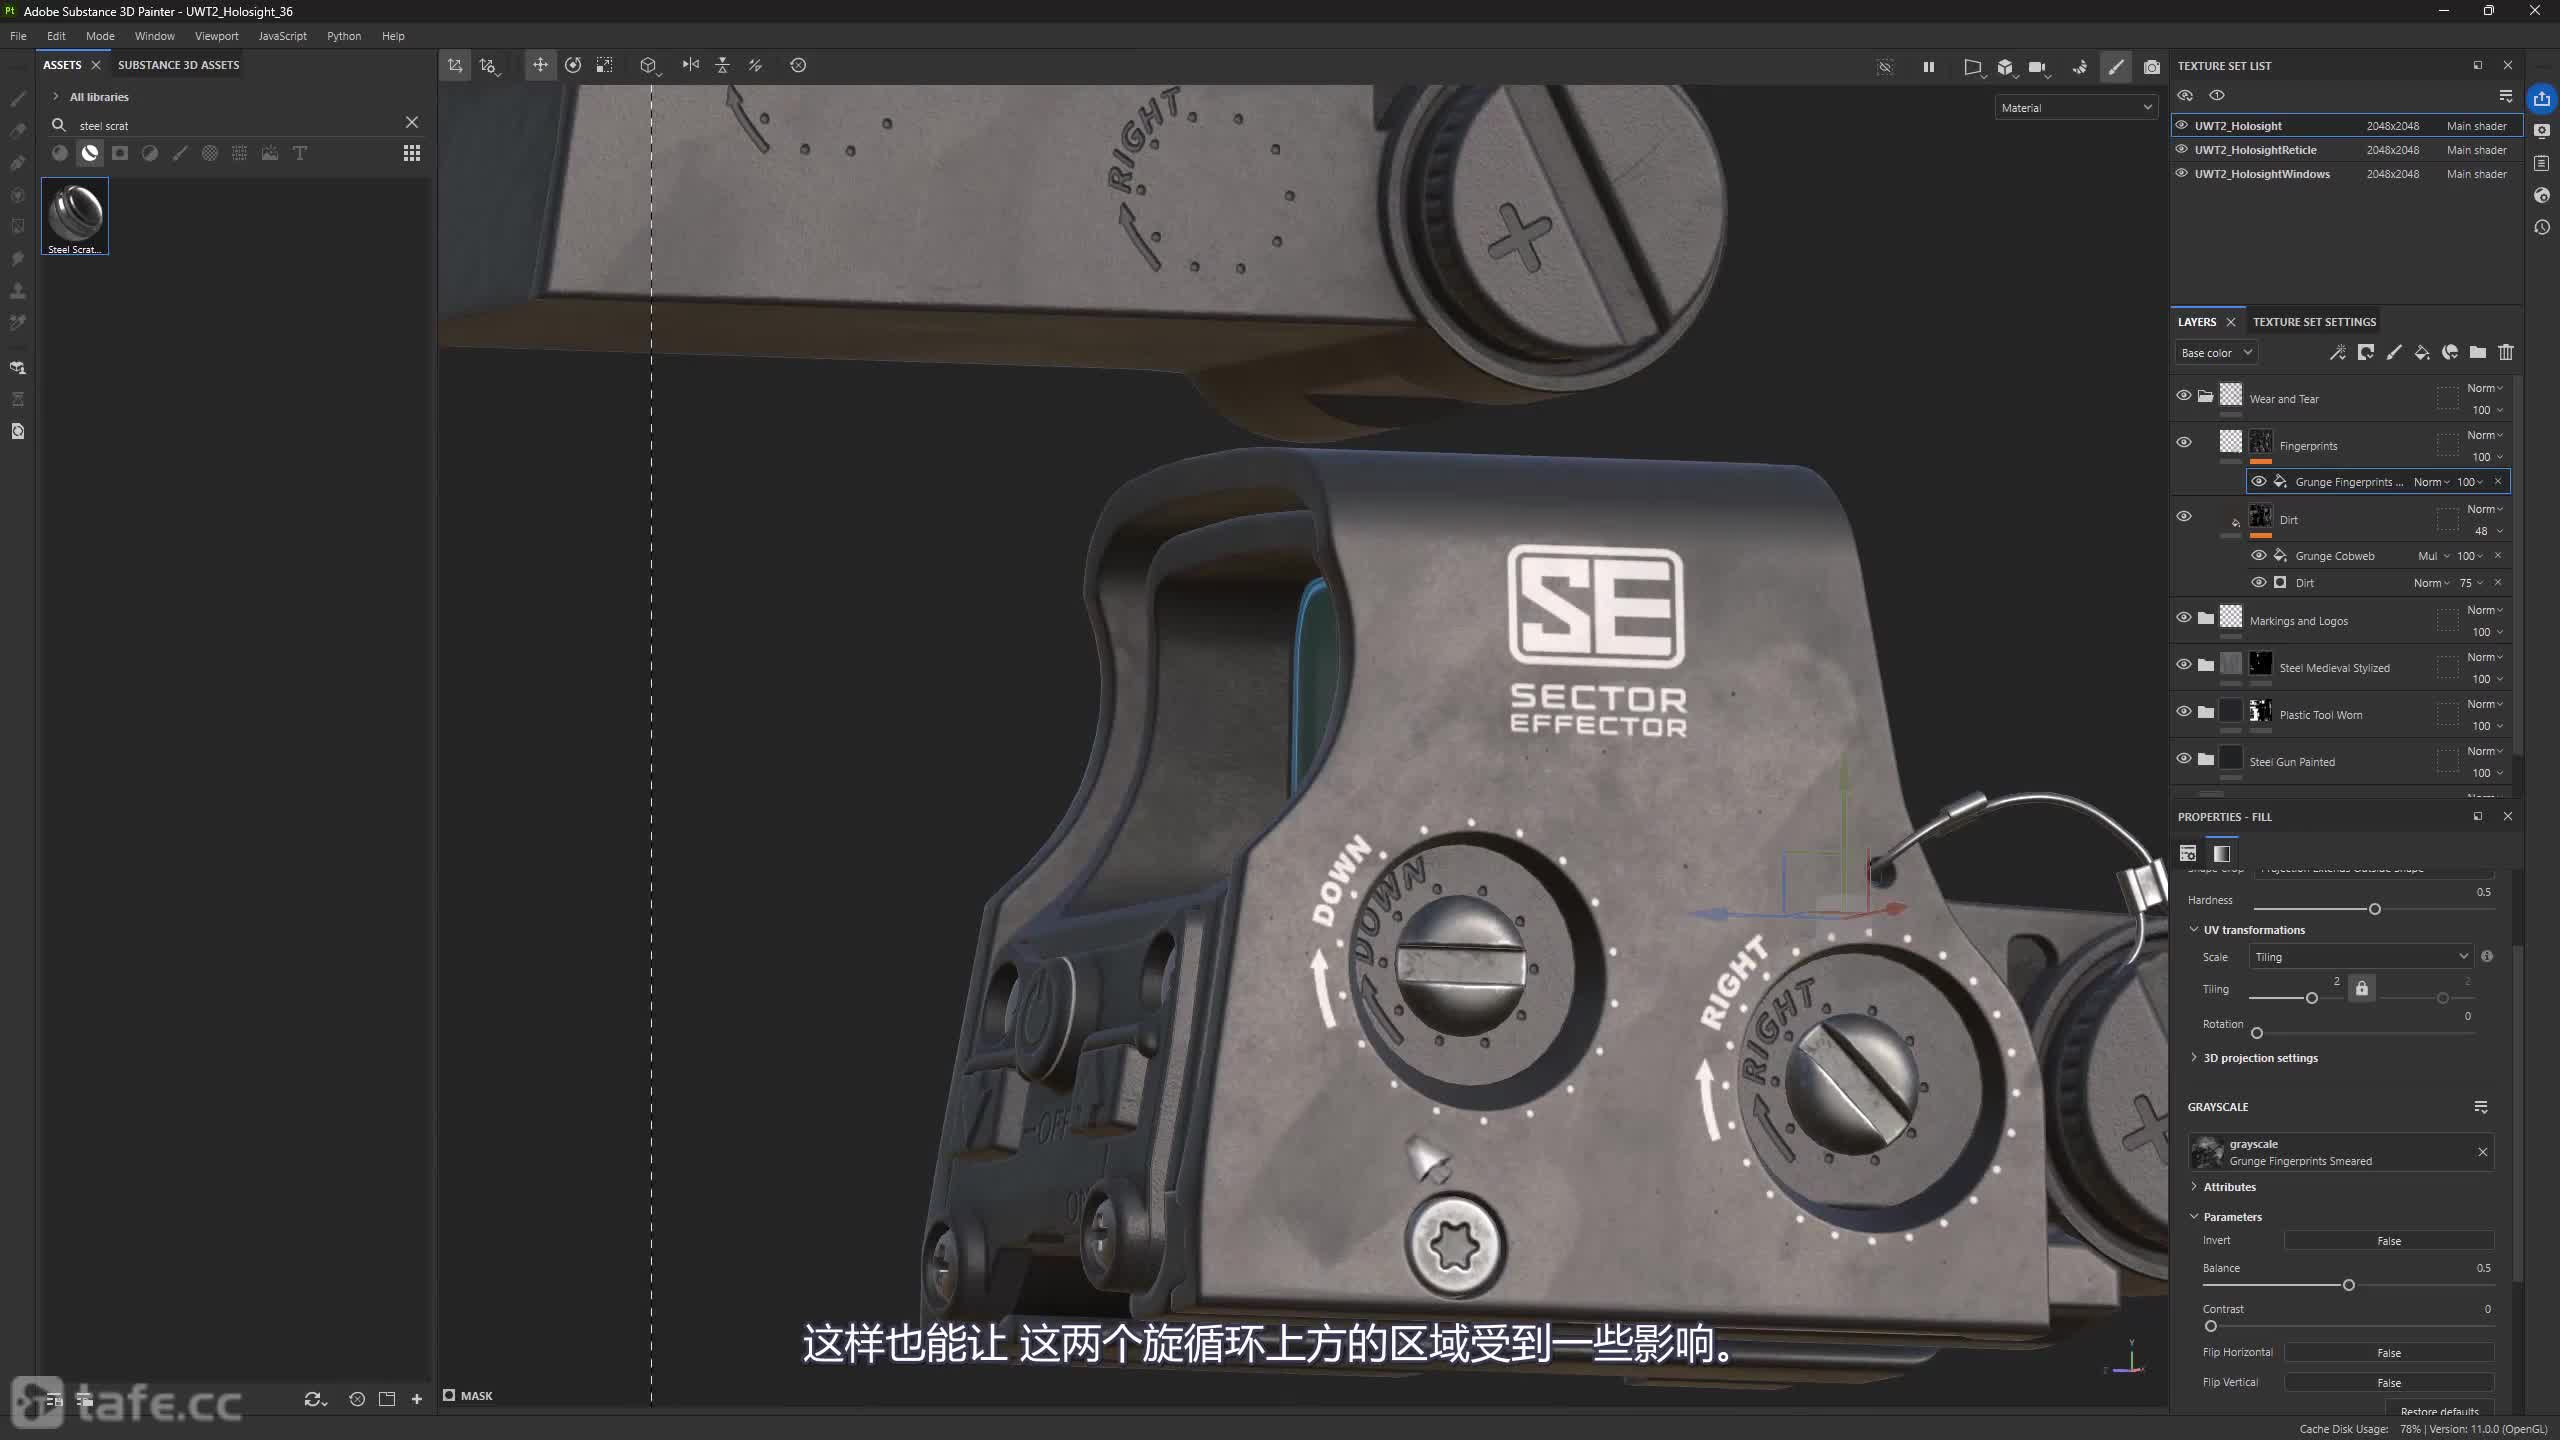Open the Base color channel dropdown
This screenshot has width=2560, height=1440.
tap(2216, 353)
